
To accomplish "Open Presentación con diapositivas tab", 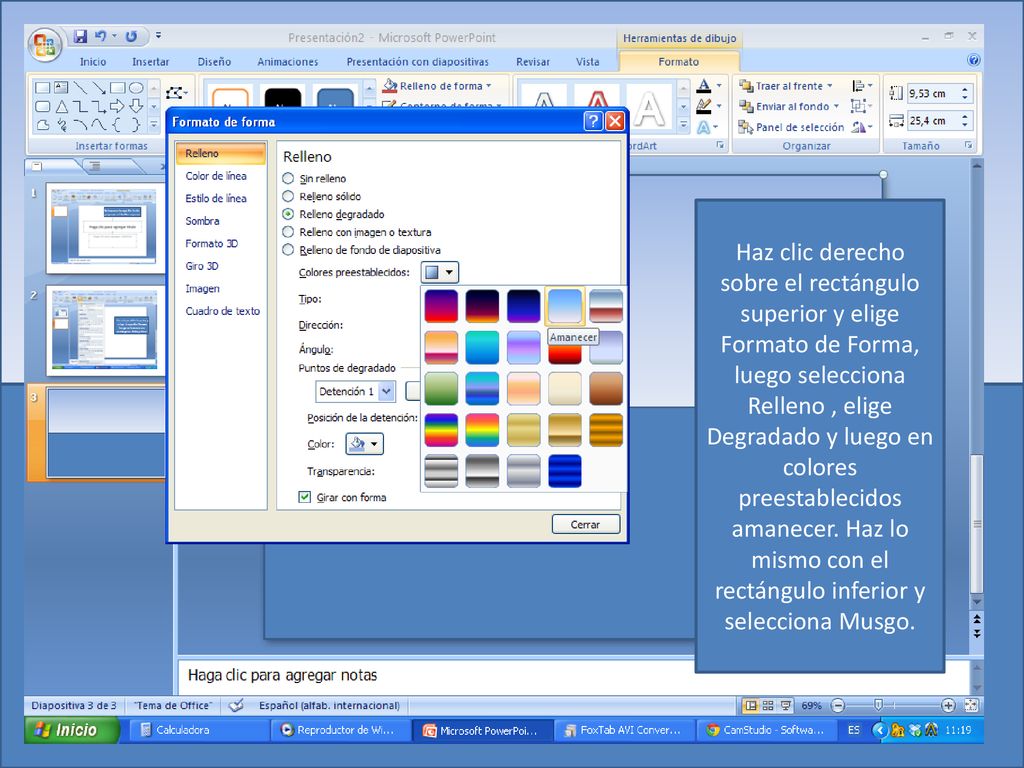I will tap(417, 61).
